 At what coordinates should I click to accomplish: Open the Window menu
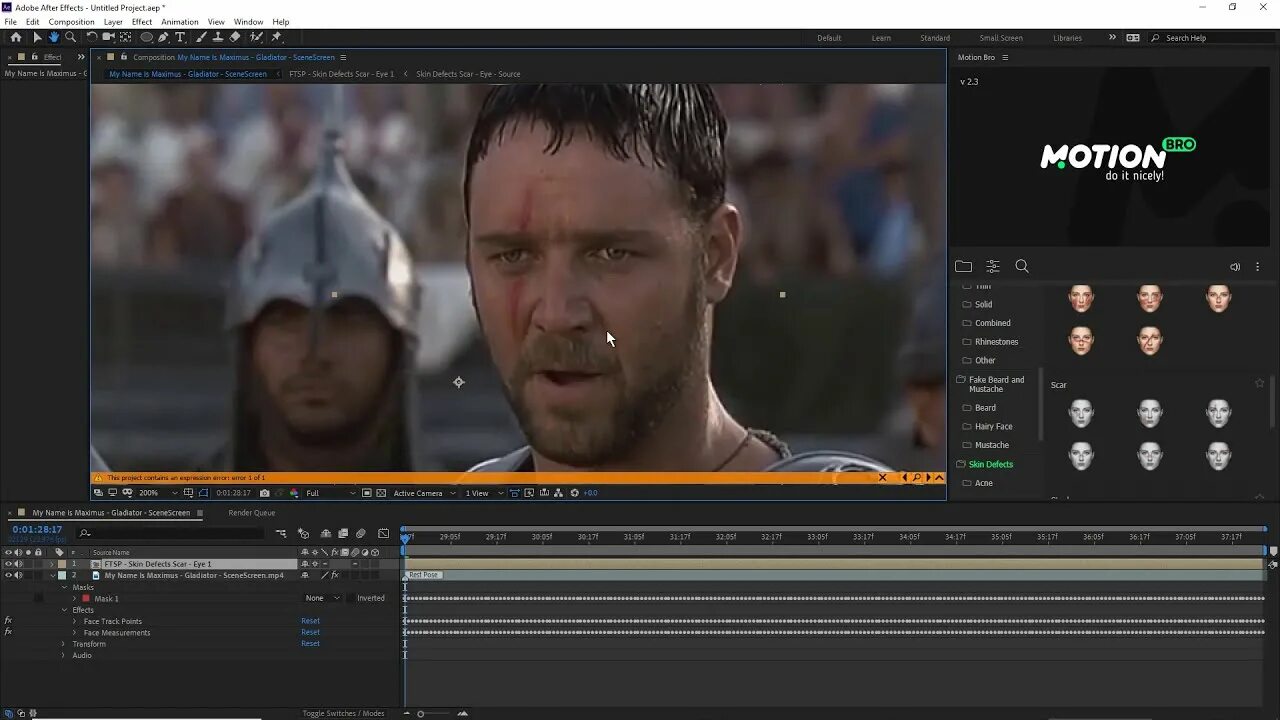point(248,22)
